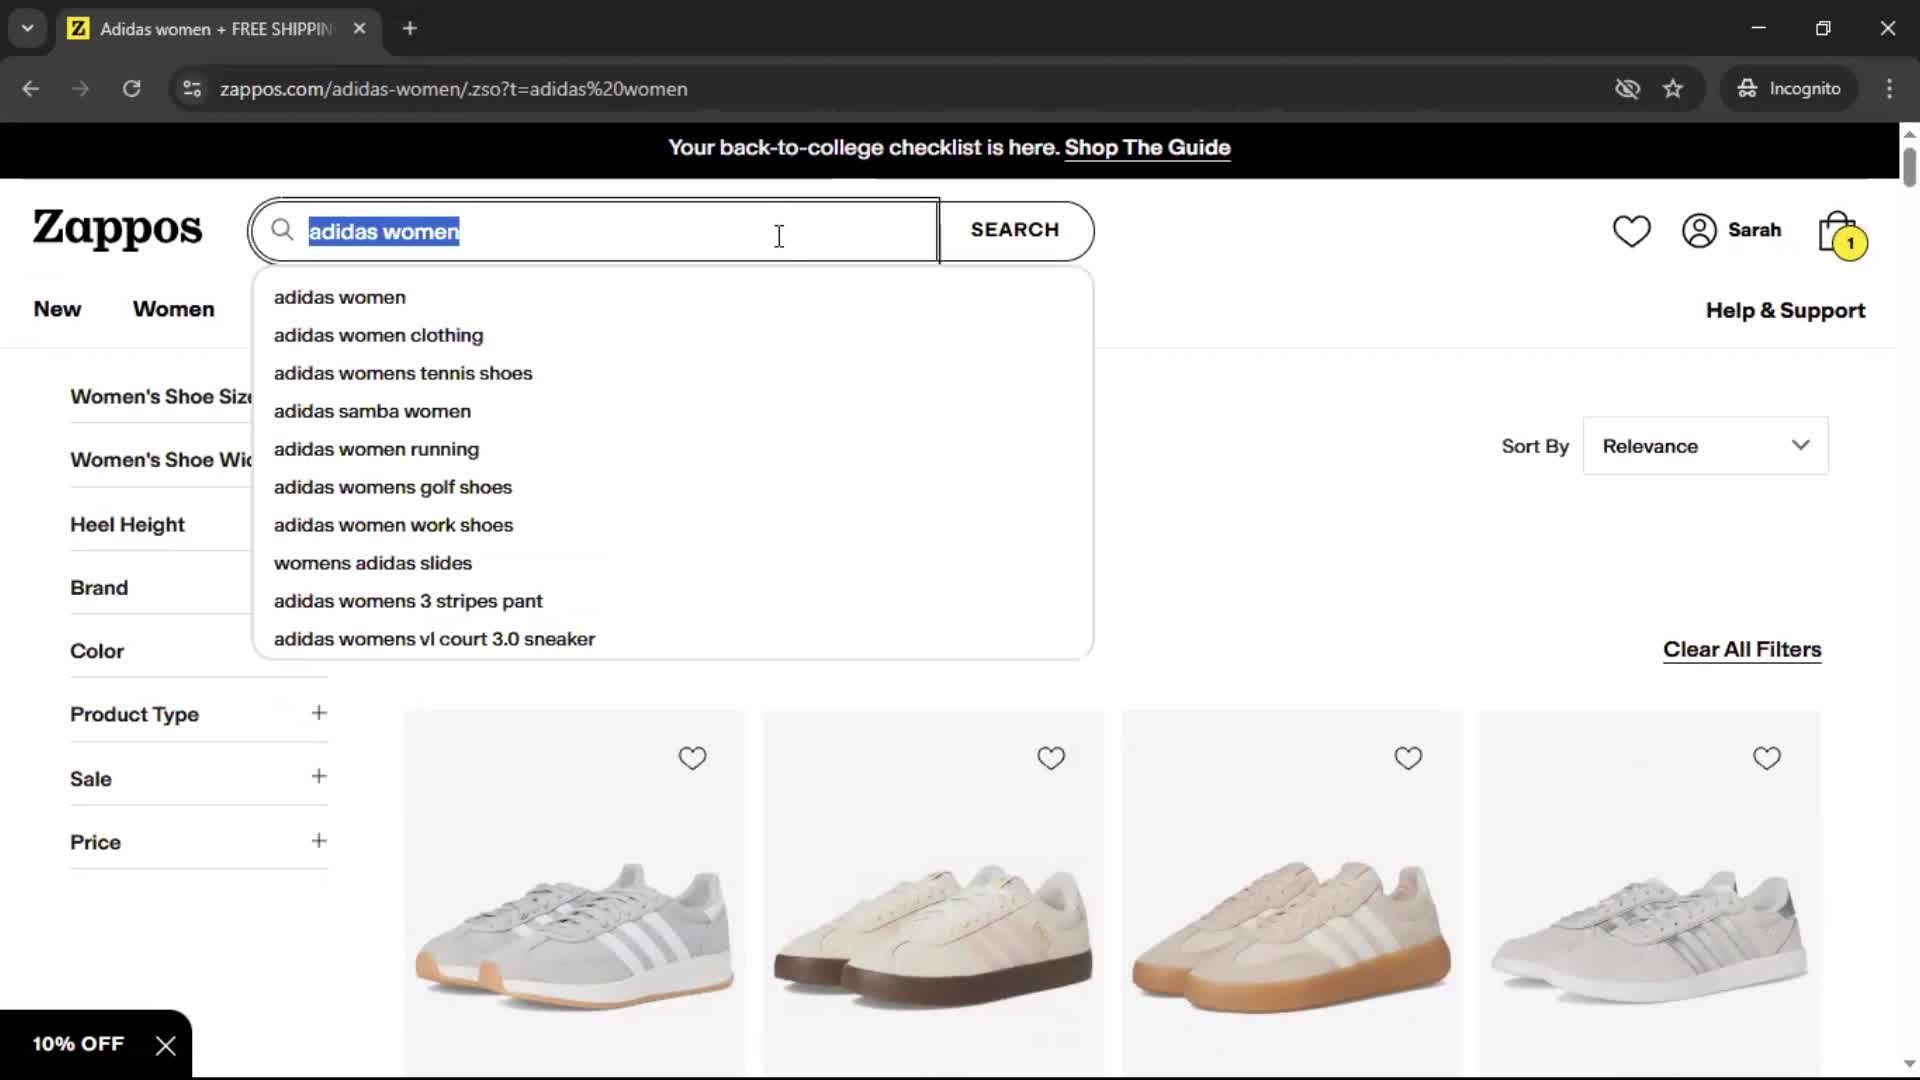Expand the Heel Height filter

pos(160,525)
